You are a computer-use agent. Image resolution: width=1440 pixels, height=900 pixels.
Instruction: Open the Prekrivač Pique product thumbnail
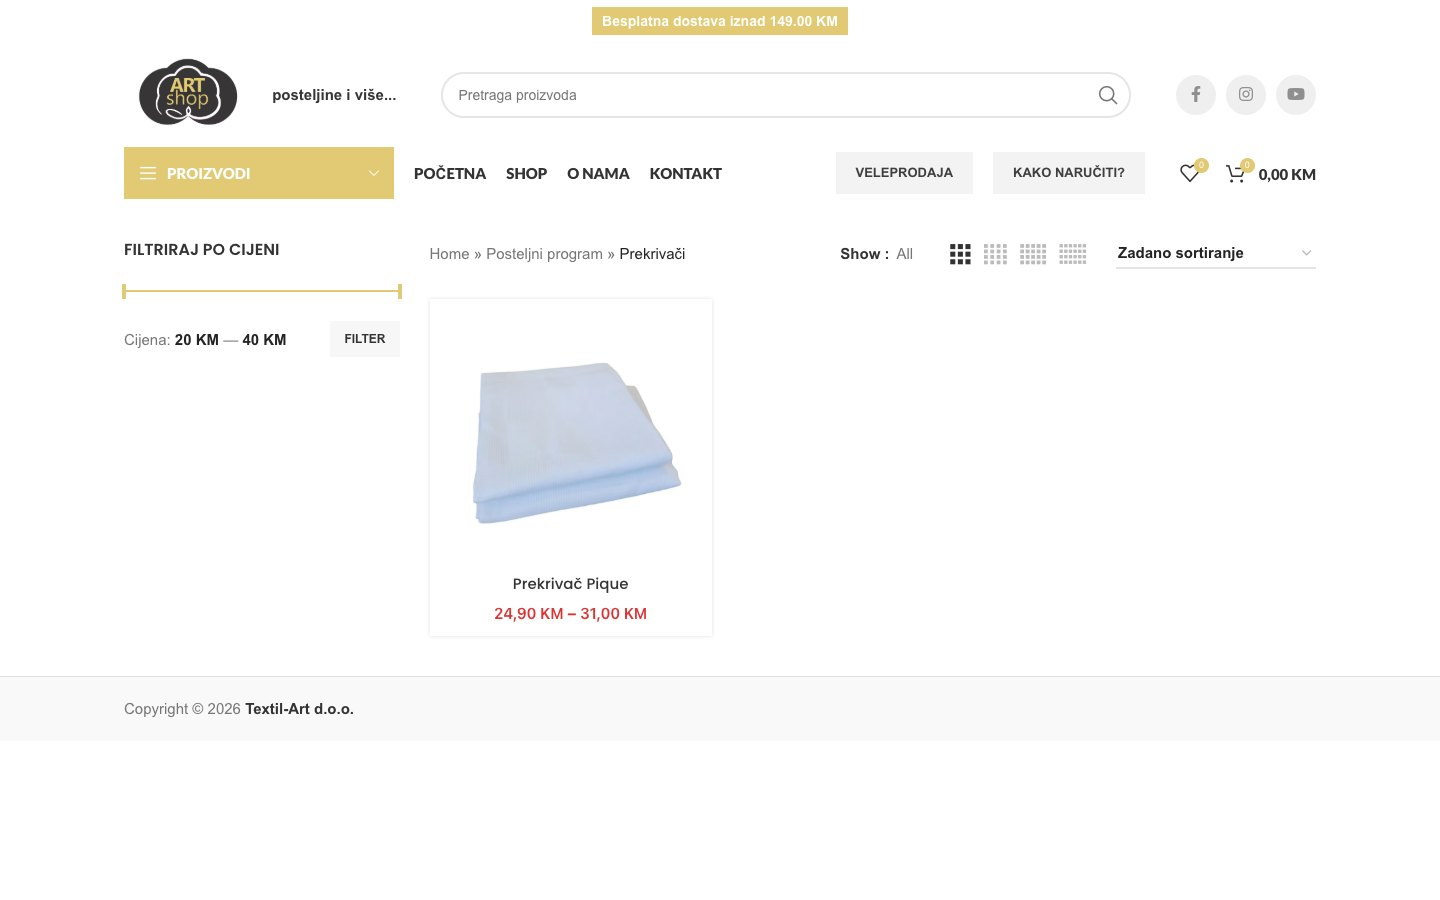pyautogui.click(x=571, y=435)
